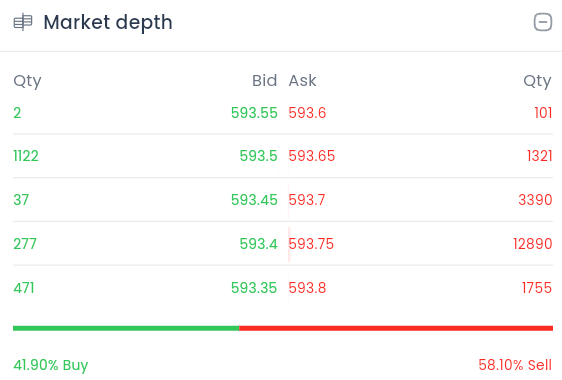
Task: Click ask price 593.65
Action: click(x=311, y=156)
